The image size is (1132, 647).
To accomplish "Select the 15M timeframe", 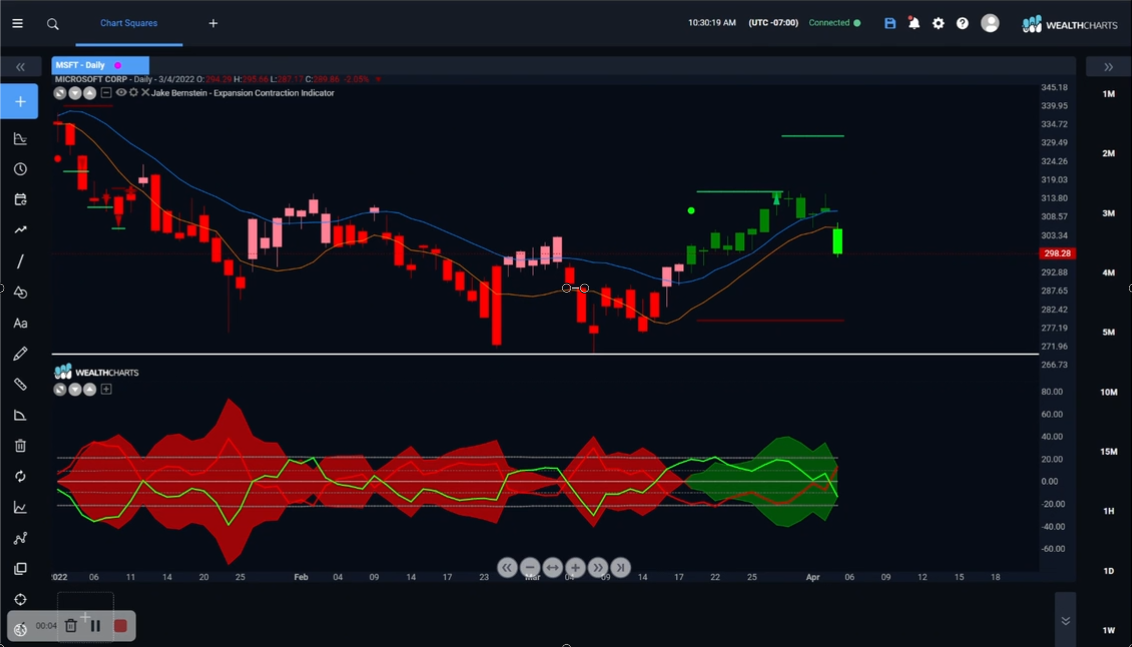I will pos(1108,451).
